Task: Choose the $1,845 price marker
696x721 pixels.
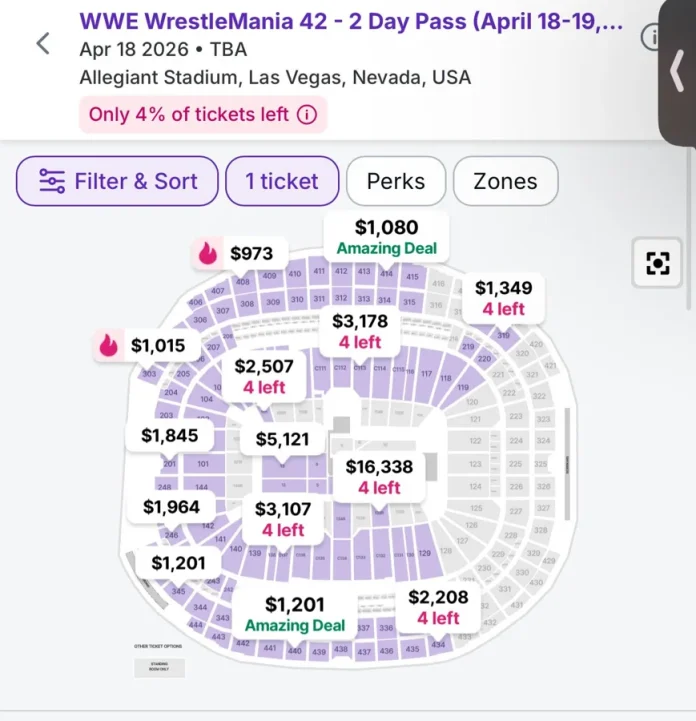Action: point(162,435)
